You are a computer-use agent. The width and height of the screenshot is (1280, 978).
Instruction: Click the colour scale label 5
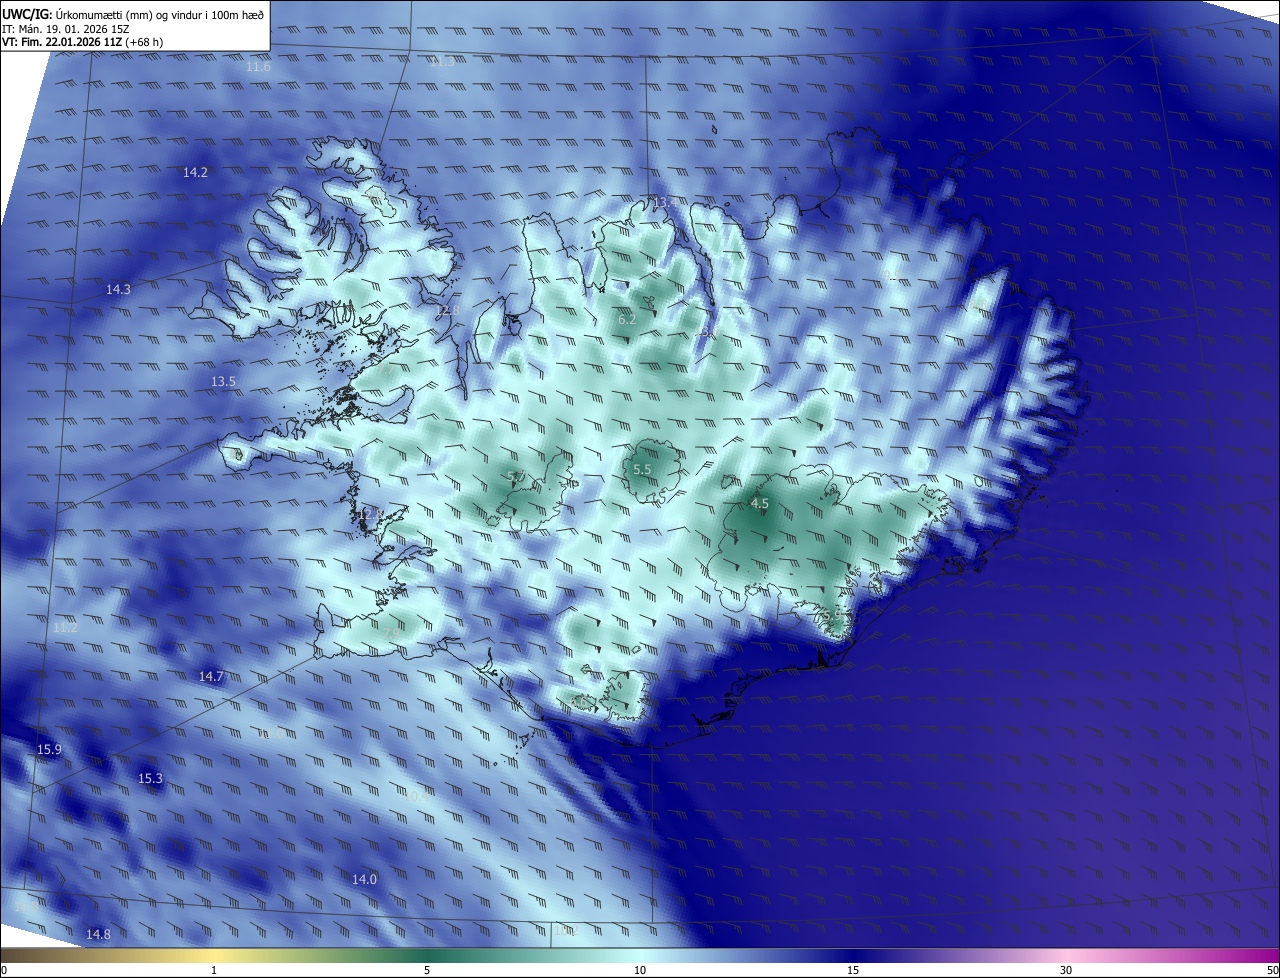[x=427, y=970]
